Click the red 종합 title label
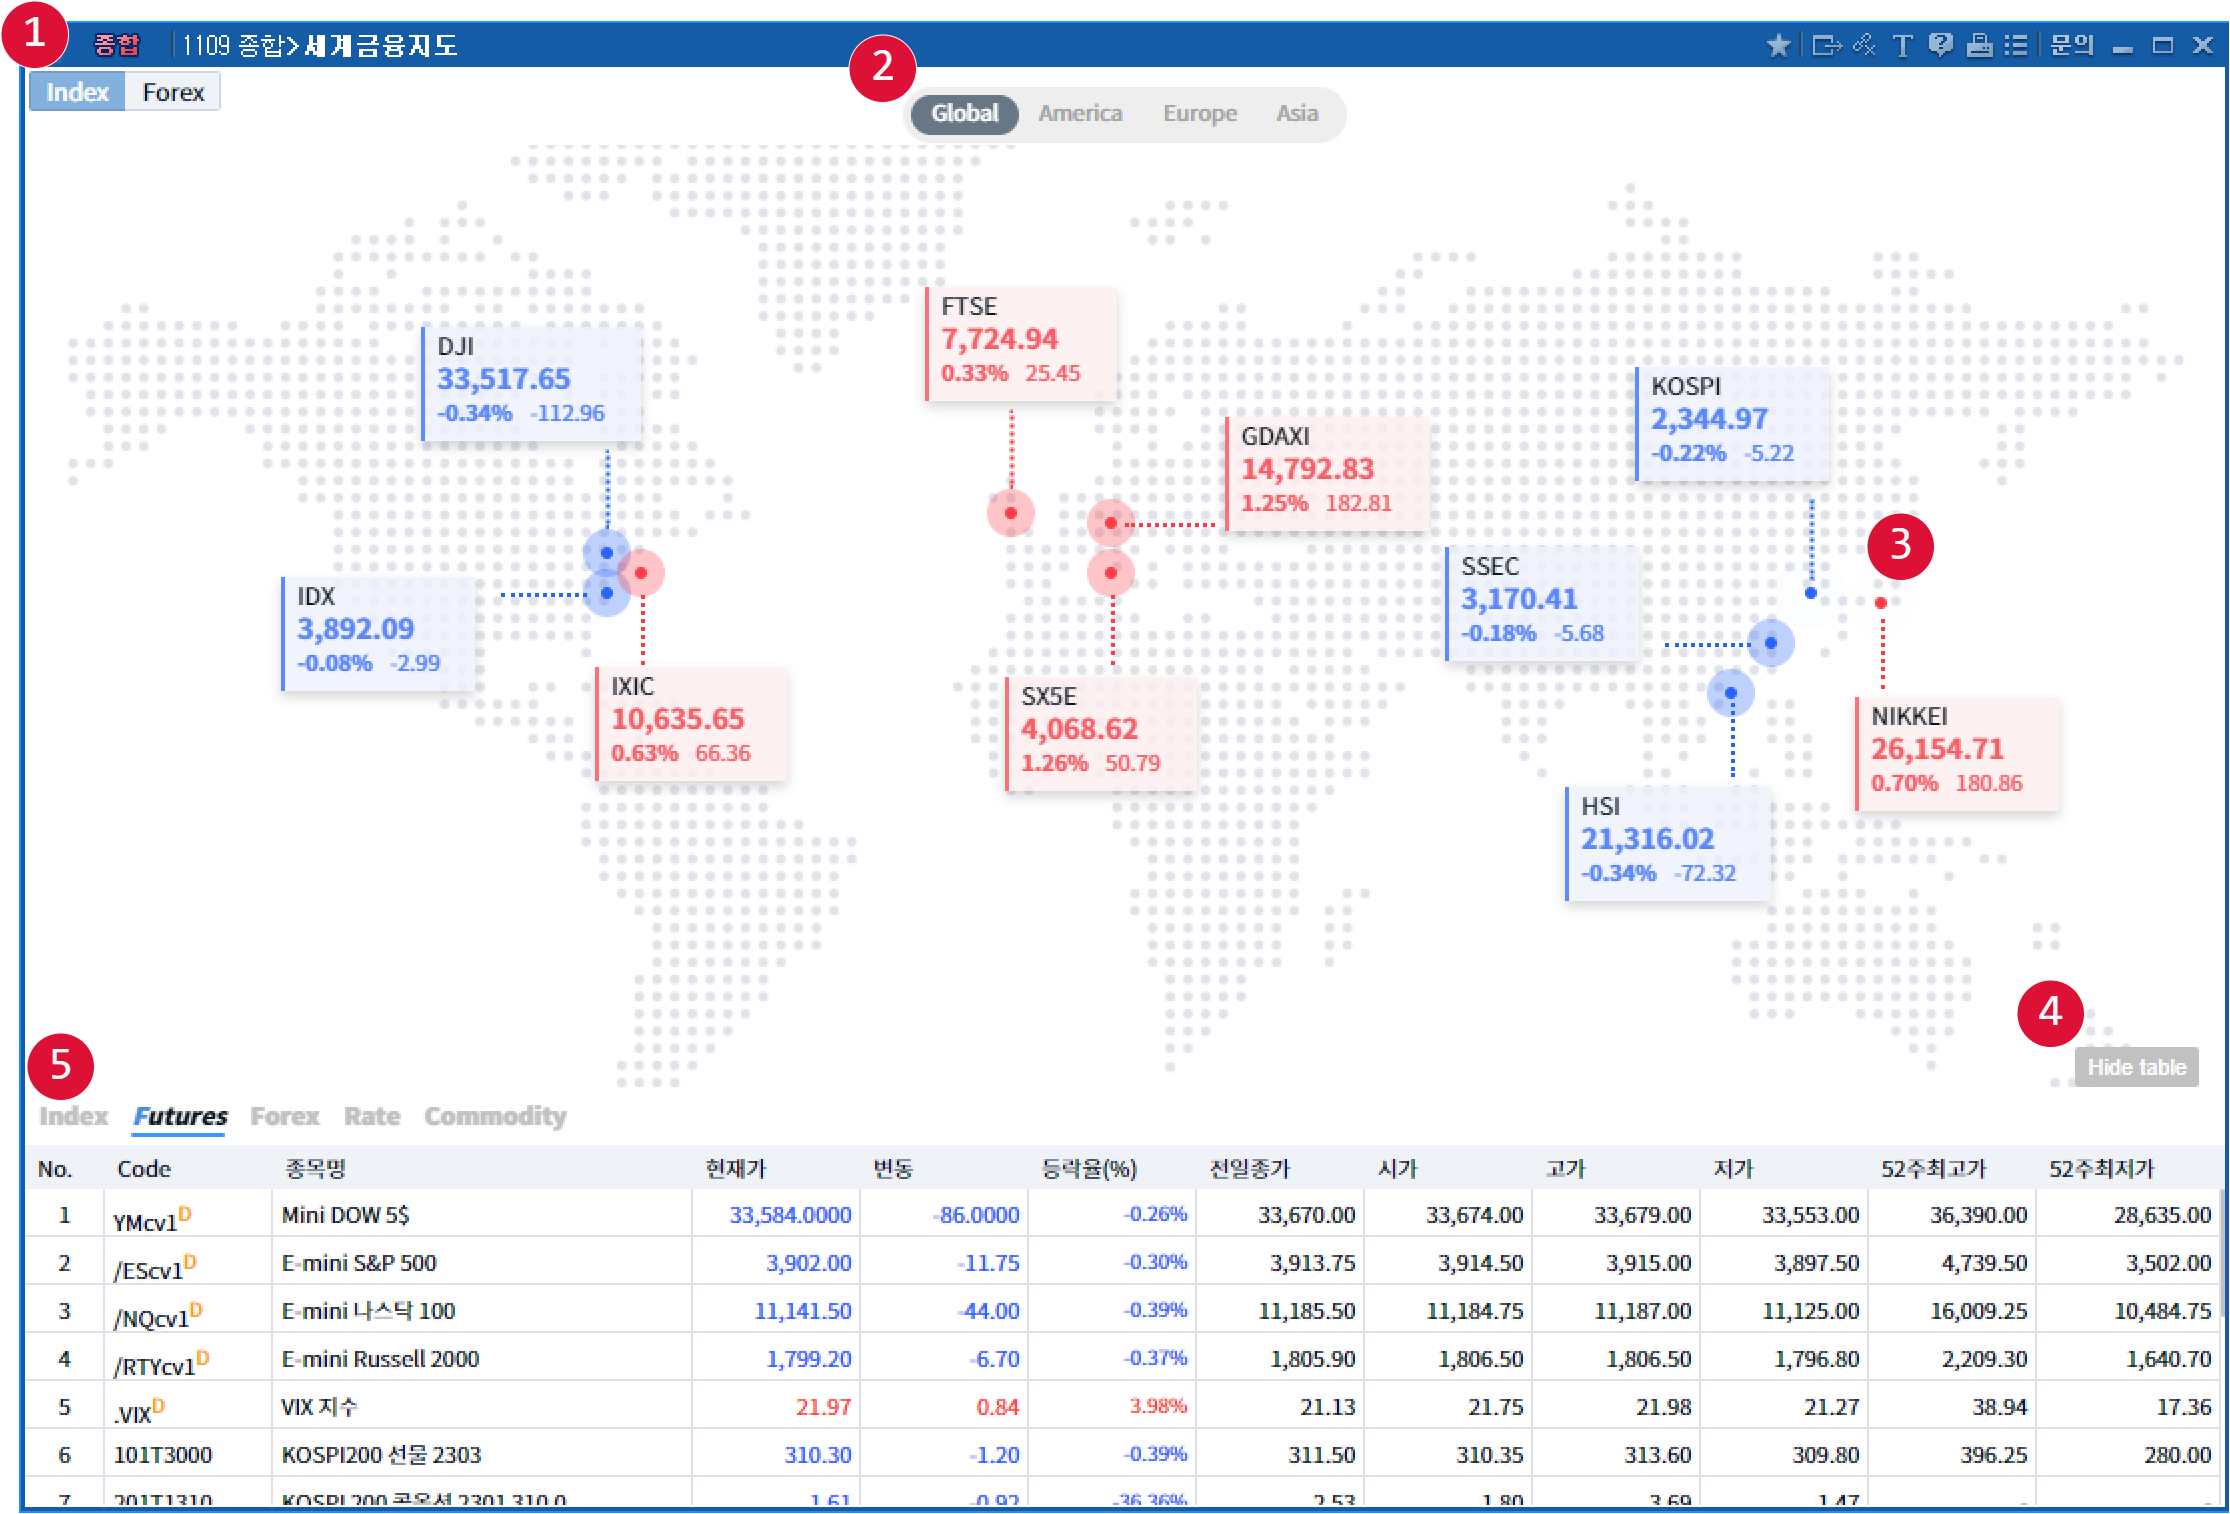 pyautogui.click(x=117, y=46)
